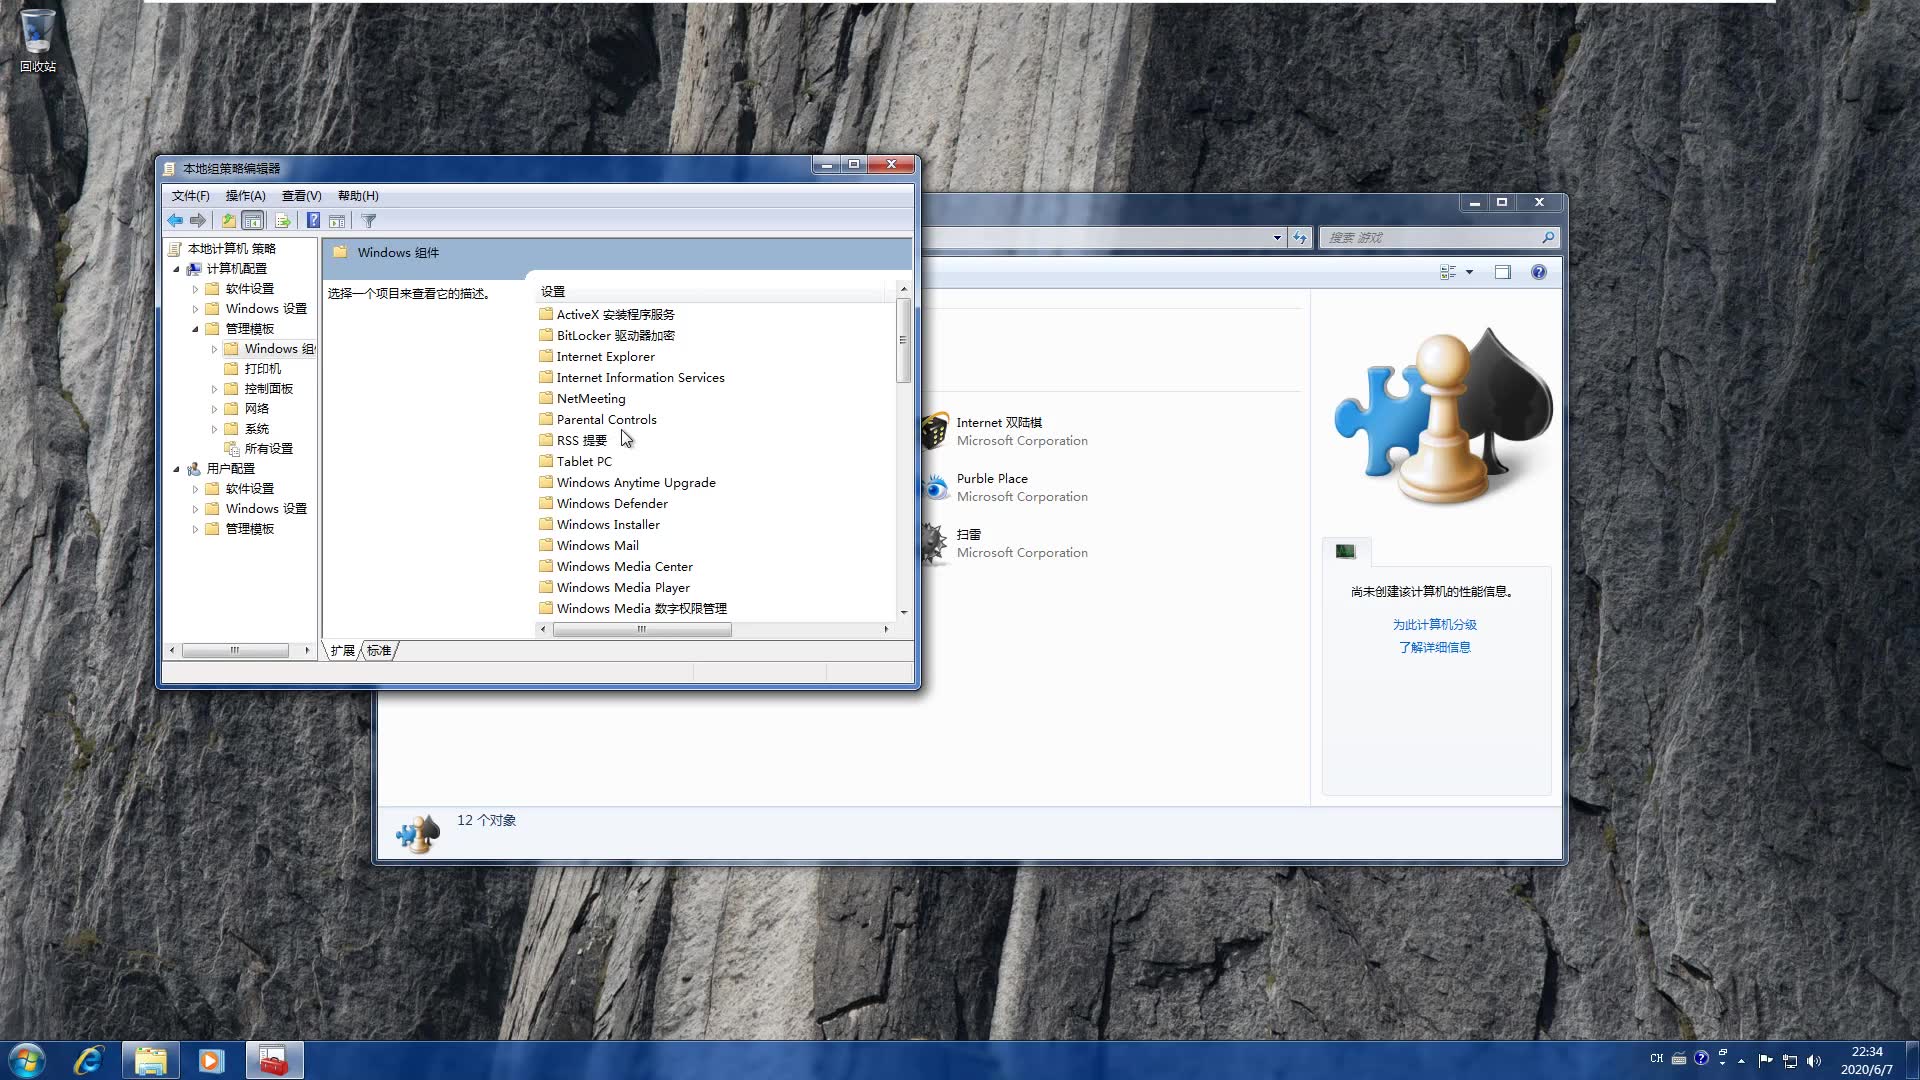Click the Help icon in the games window

click(x=1539, y=272)
